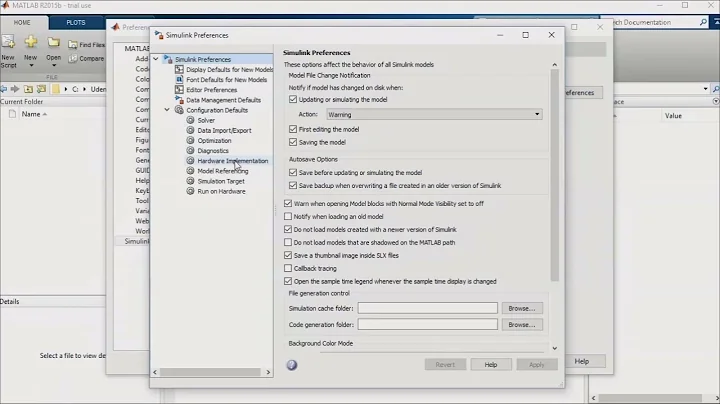Click the Find Files icon in MATLAB
720x404 pixels.
pyautogui.click(x=73, y=45)
